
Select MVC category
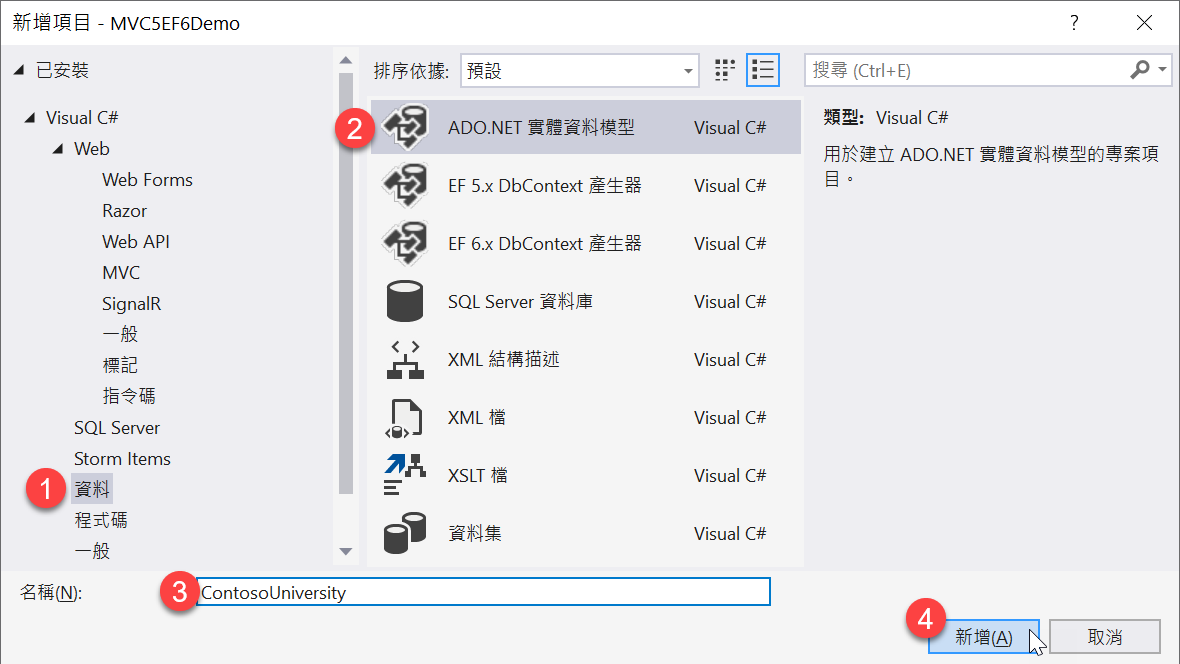(x=121, y=273)
